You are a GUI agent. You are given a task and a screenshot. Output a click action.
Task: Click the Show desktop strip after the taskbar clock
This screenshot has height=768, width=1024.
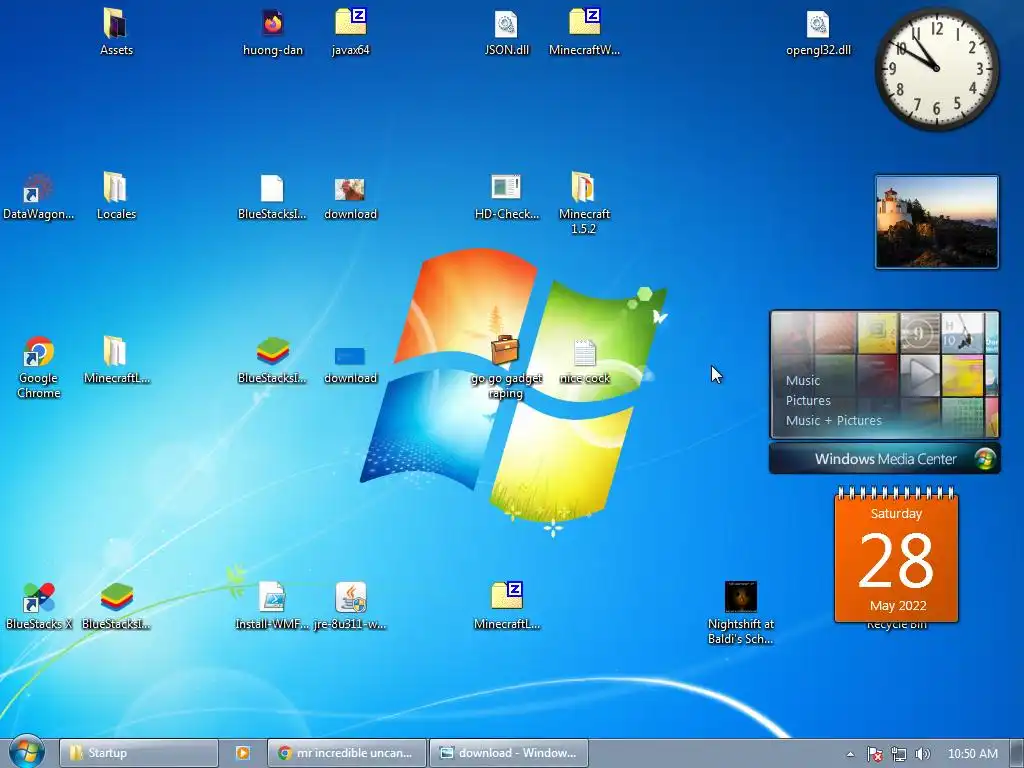pyautogui.click(x=1017, y=753)
